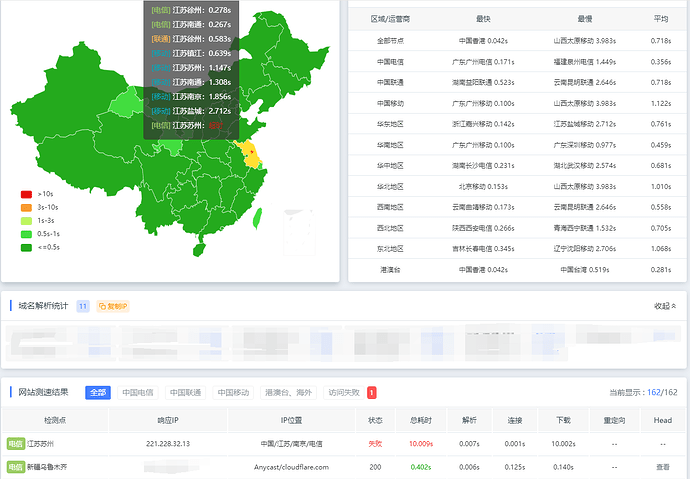
Task: Click the IP address 221.228.32.13
Action: point(168,444)
